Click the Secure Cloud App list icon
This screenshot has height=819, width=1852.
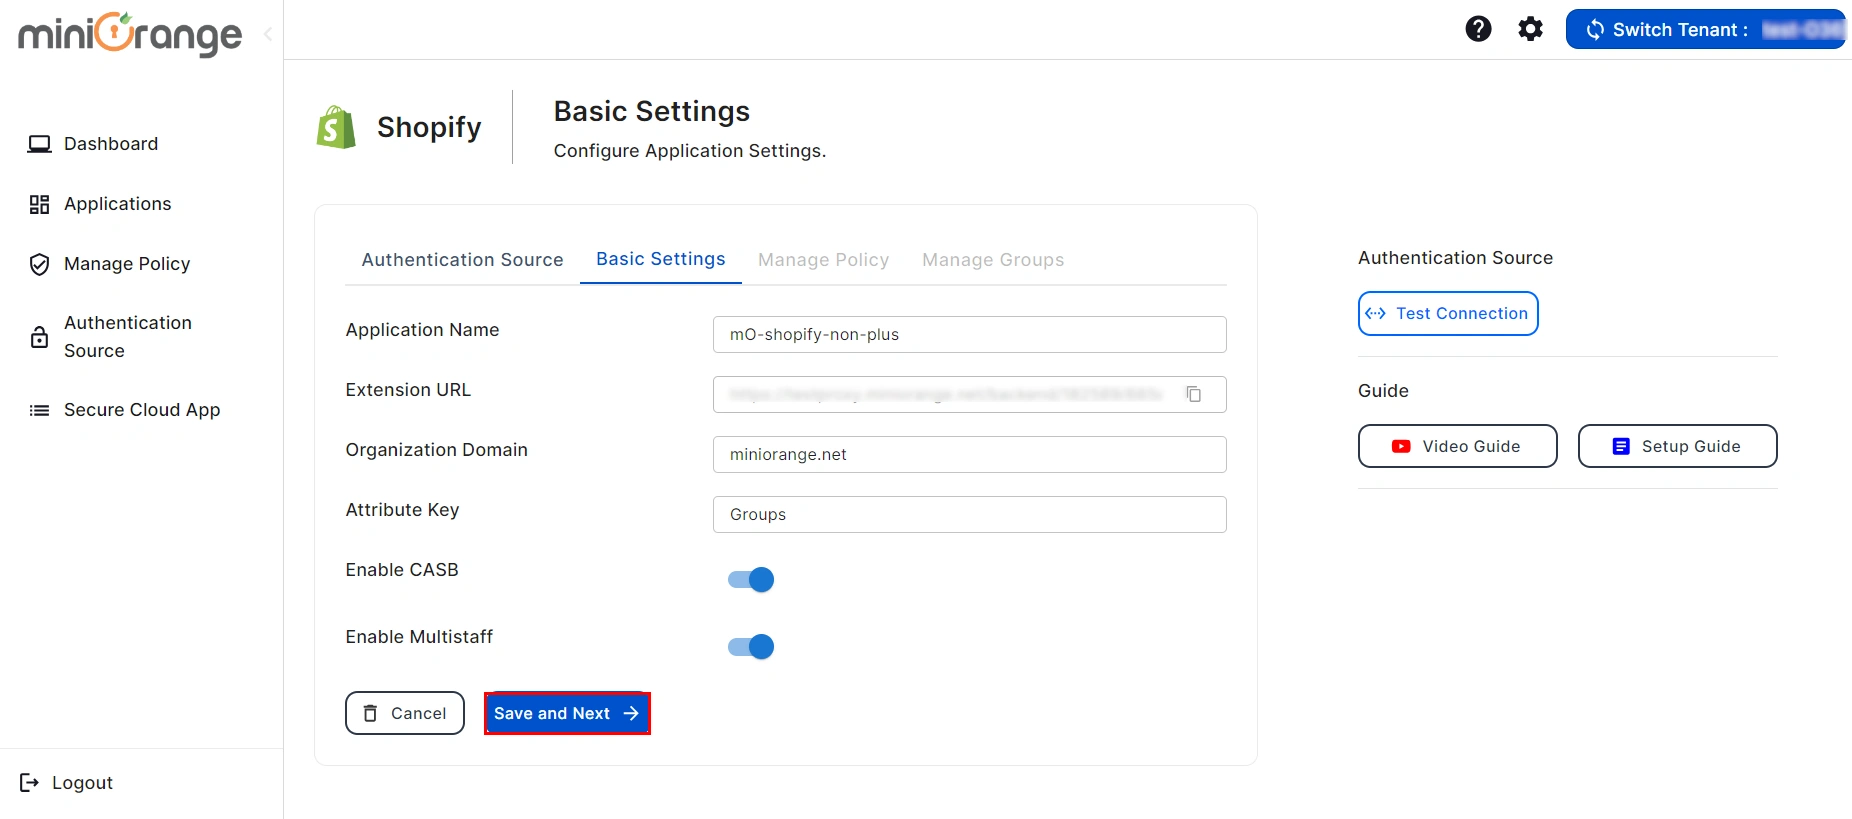tap(39, 410)
